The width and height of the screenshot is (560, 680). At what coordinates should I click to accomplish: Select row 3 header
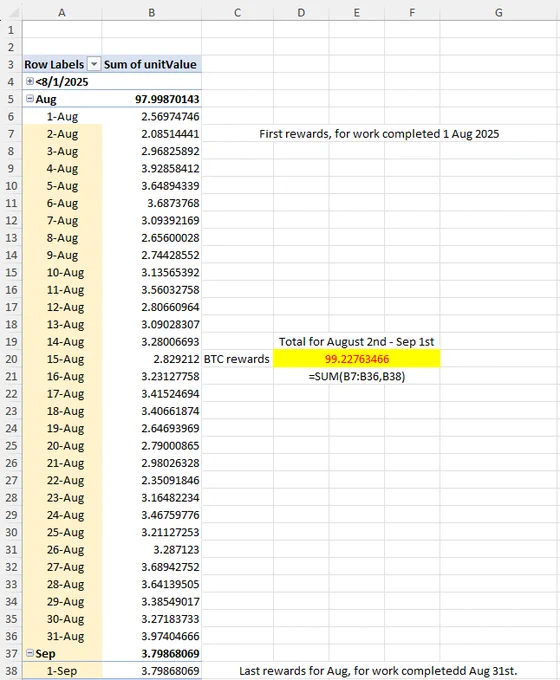point(11,65)
